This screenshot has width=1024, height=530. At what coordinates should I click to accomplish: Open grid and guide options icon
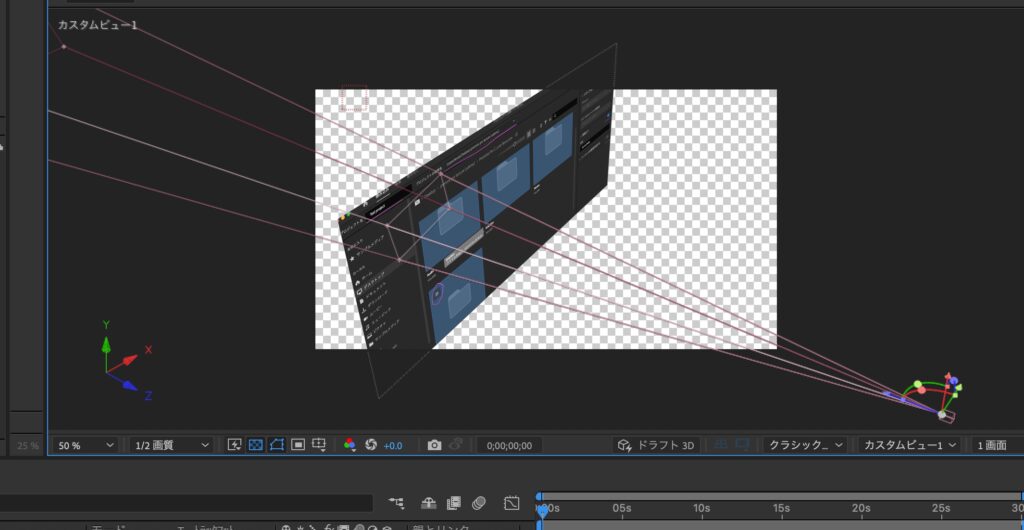[319, 445]
